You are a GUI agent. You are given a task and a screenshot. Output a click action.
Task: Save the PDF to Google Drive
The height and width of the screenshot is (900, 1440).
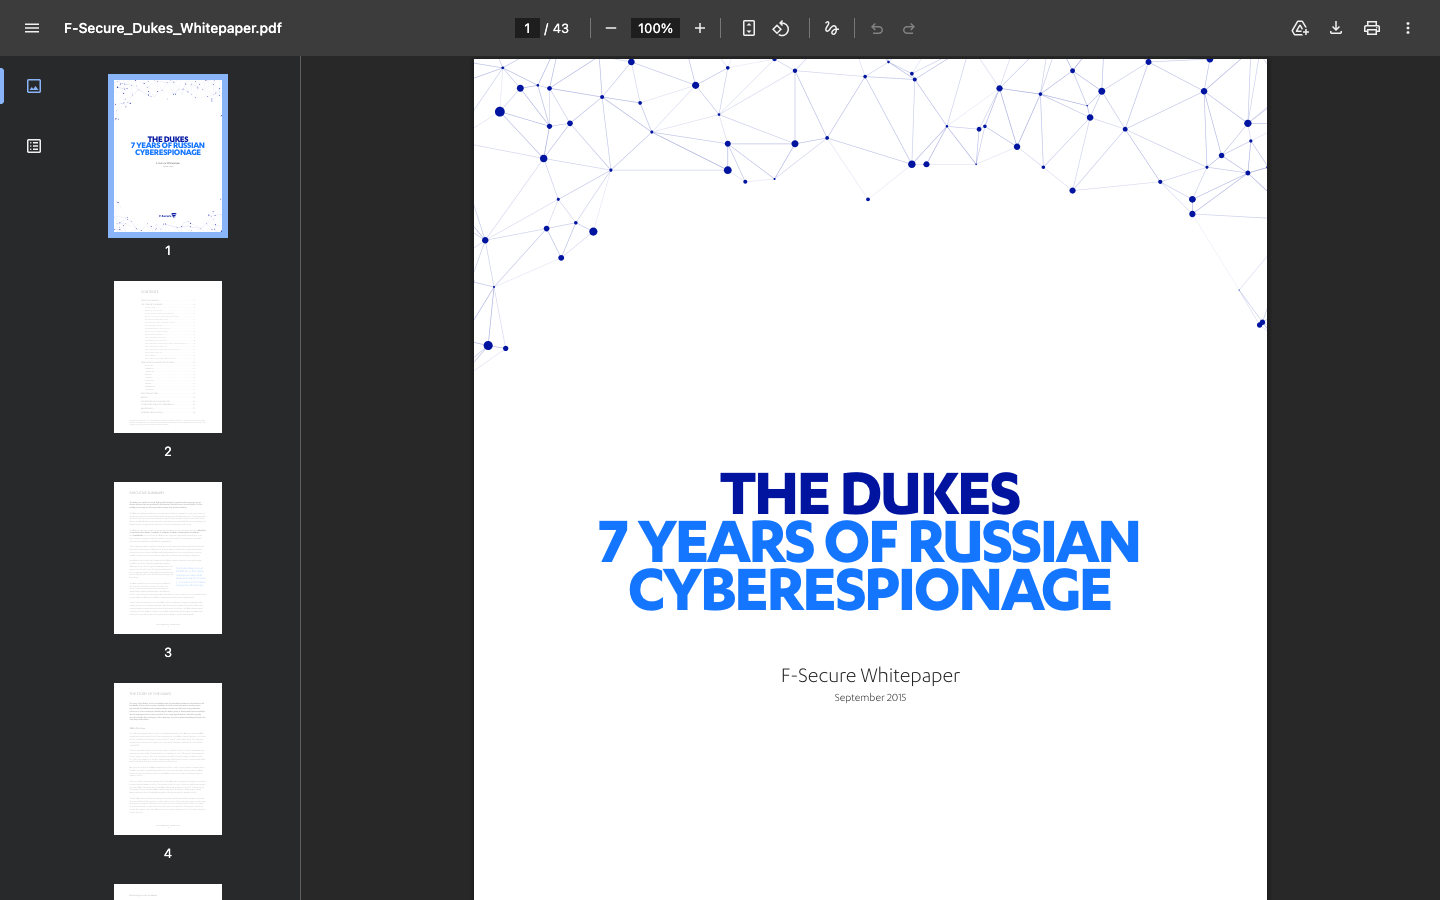[x=1299, y=28]
